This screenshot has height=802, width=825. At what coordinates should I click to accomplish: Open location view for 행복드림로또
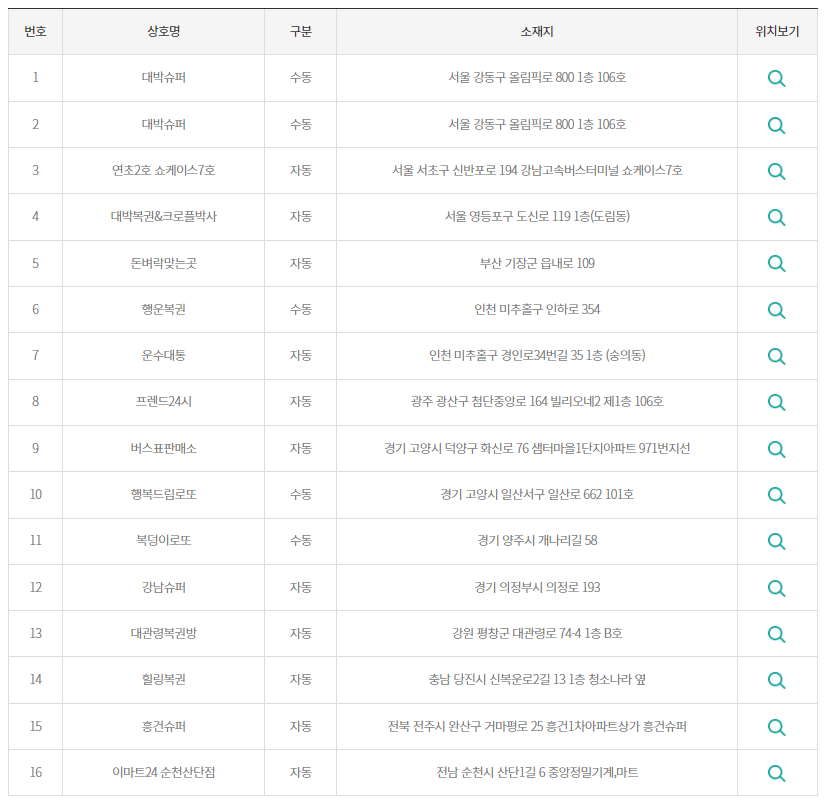(776, 495)
